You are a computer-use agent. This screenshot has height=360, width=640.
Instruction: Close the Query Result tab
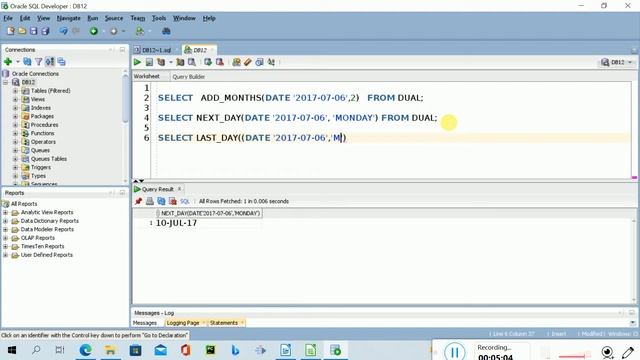pos(180,189)
